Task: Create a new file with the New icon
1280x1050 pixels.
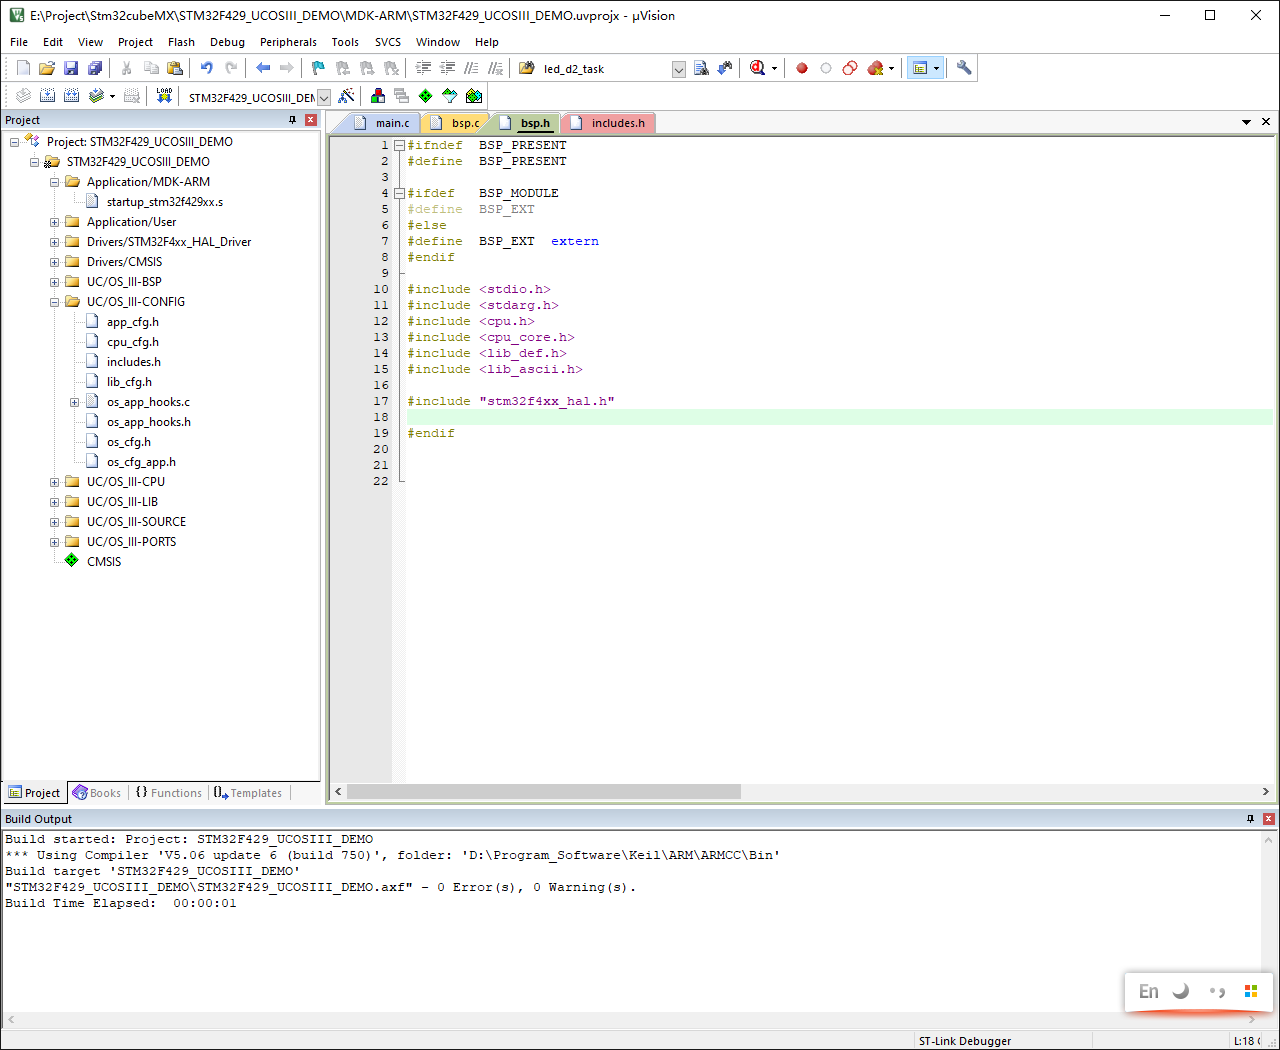Action: [23, 68]
